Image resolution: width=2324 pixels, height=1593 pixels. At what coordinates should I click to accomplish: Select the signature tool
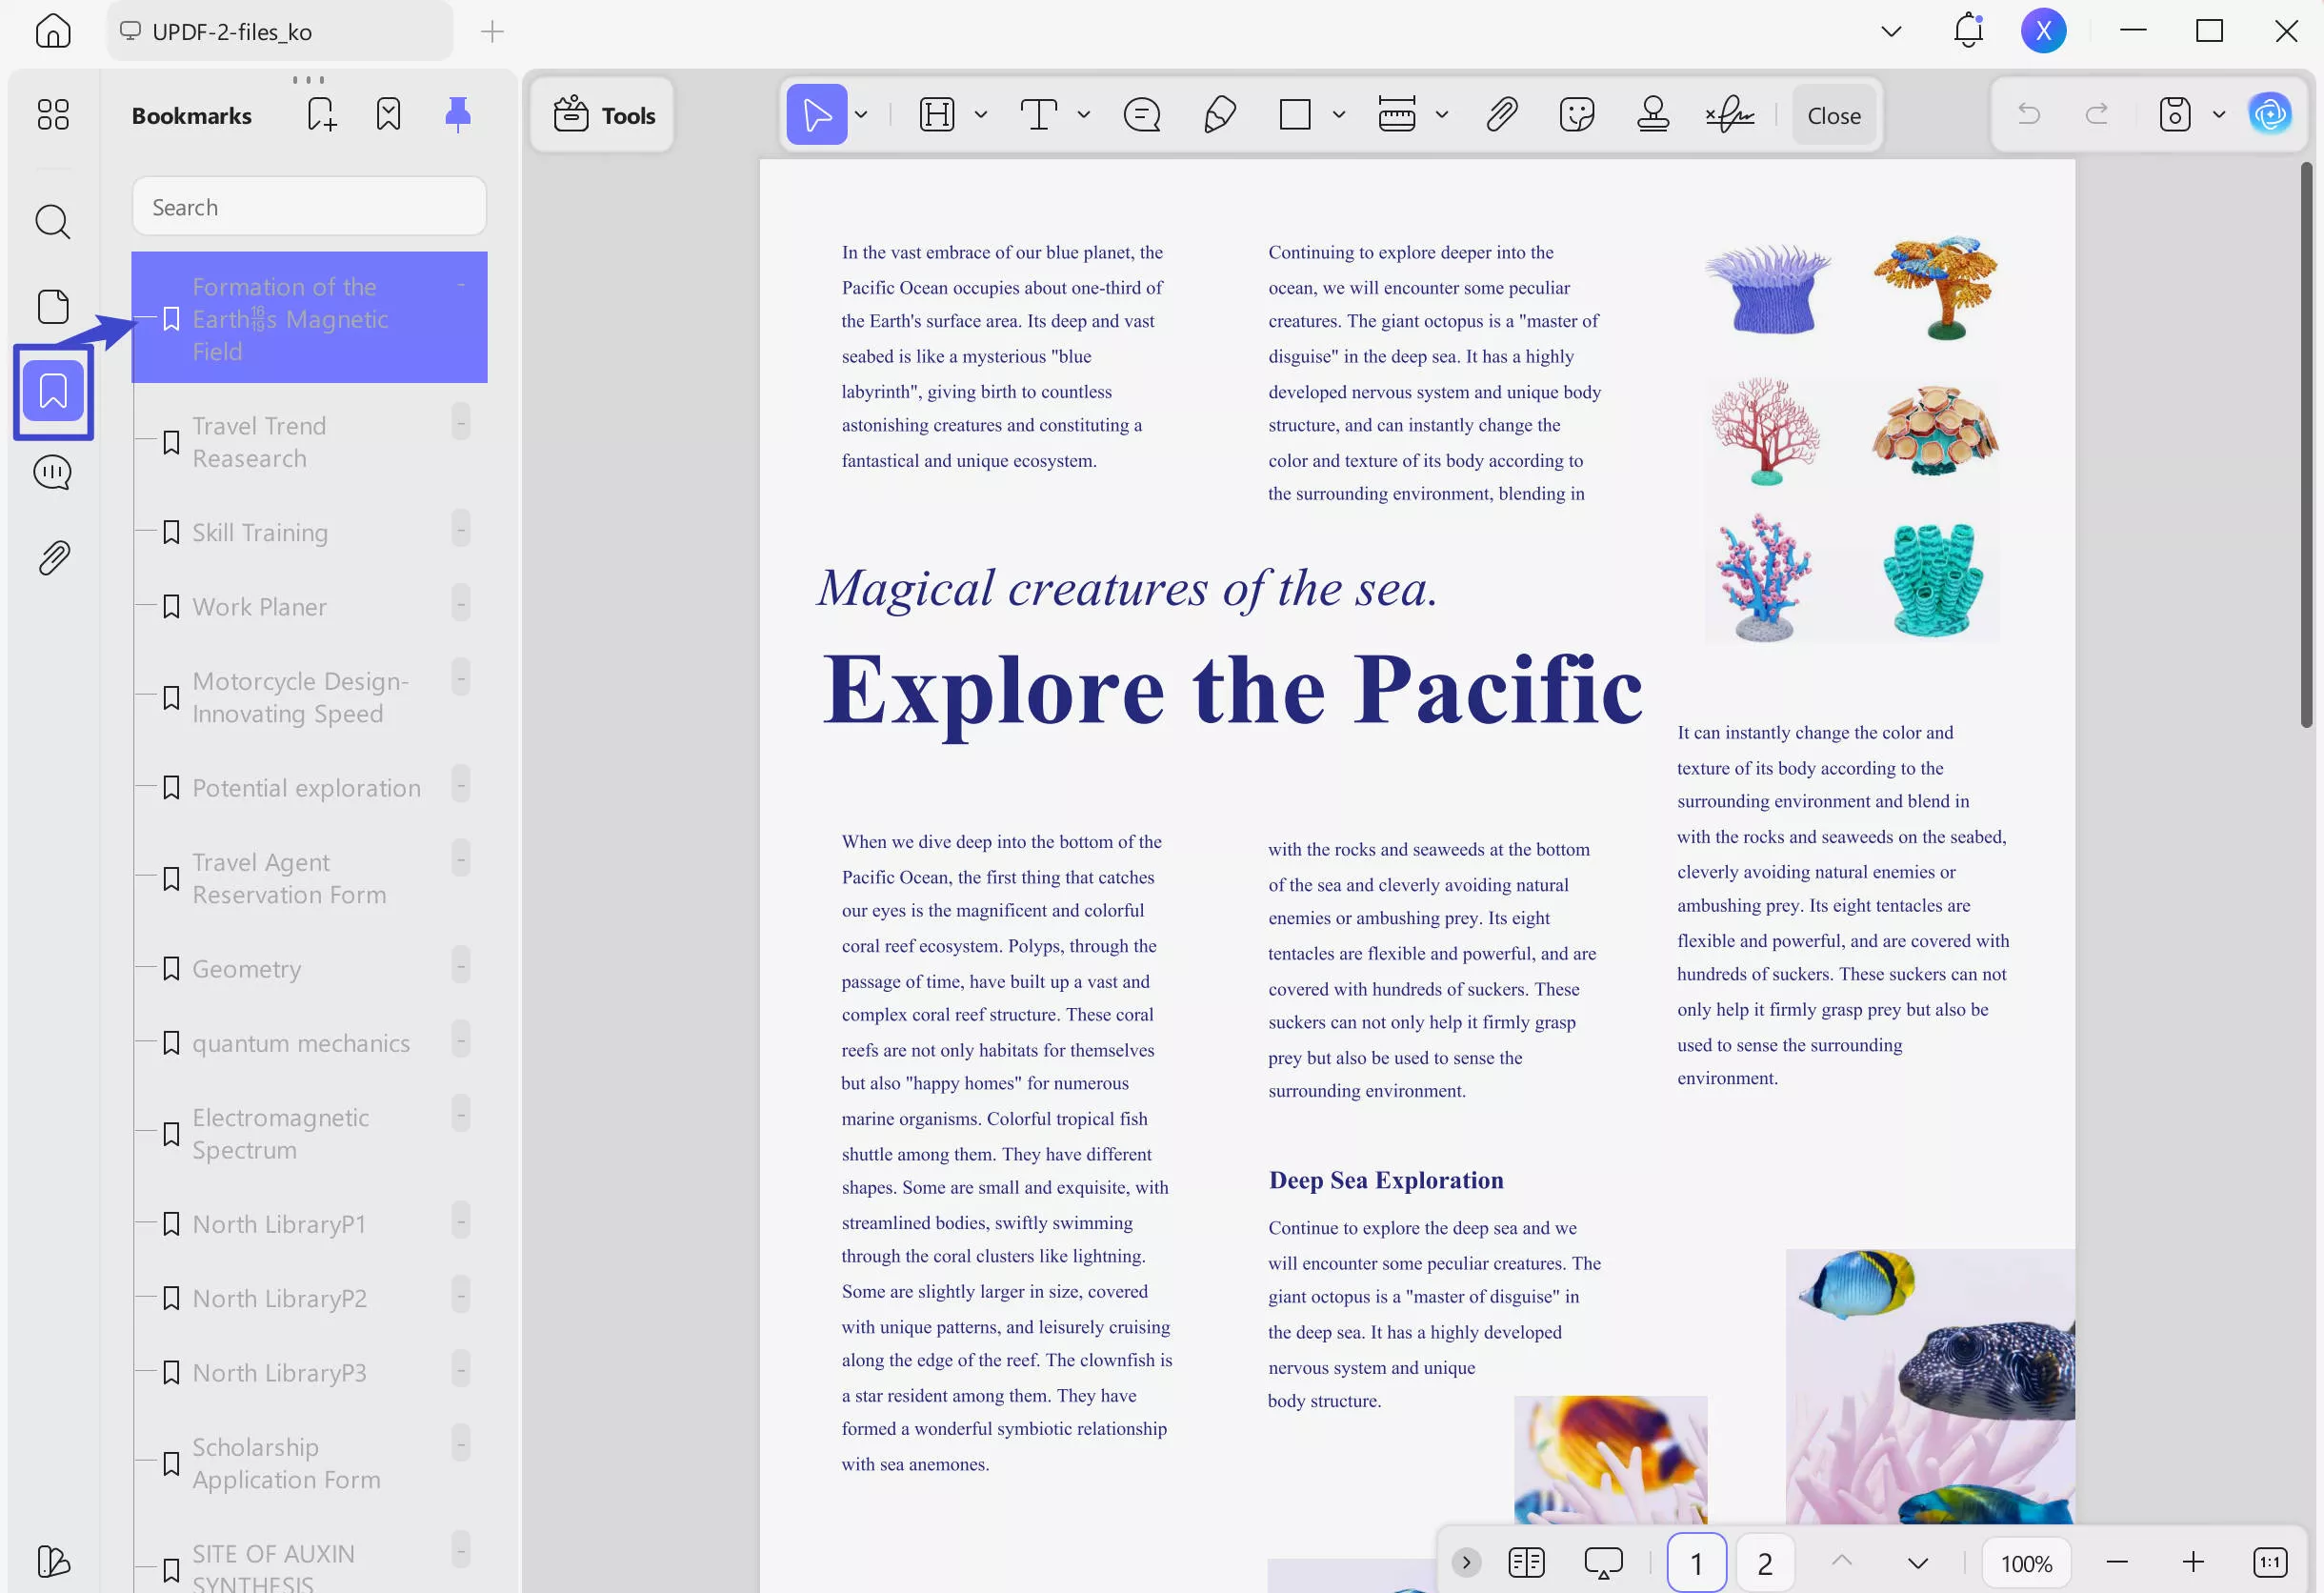coord(1731,115)
